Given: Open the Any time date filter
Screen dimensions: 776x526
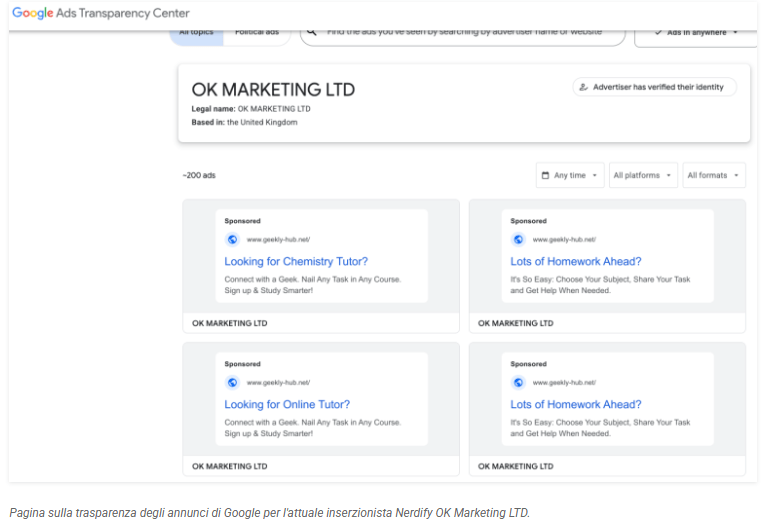Looking at the screenshot, I should click(x=571, y=175).
